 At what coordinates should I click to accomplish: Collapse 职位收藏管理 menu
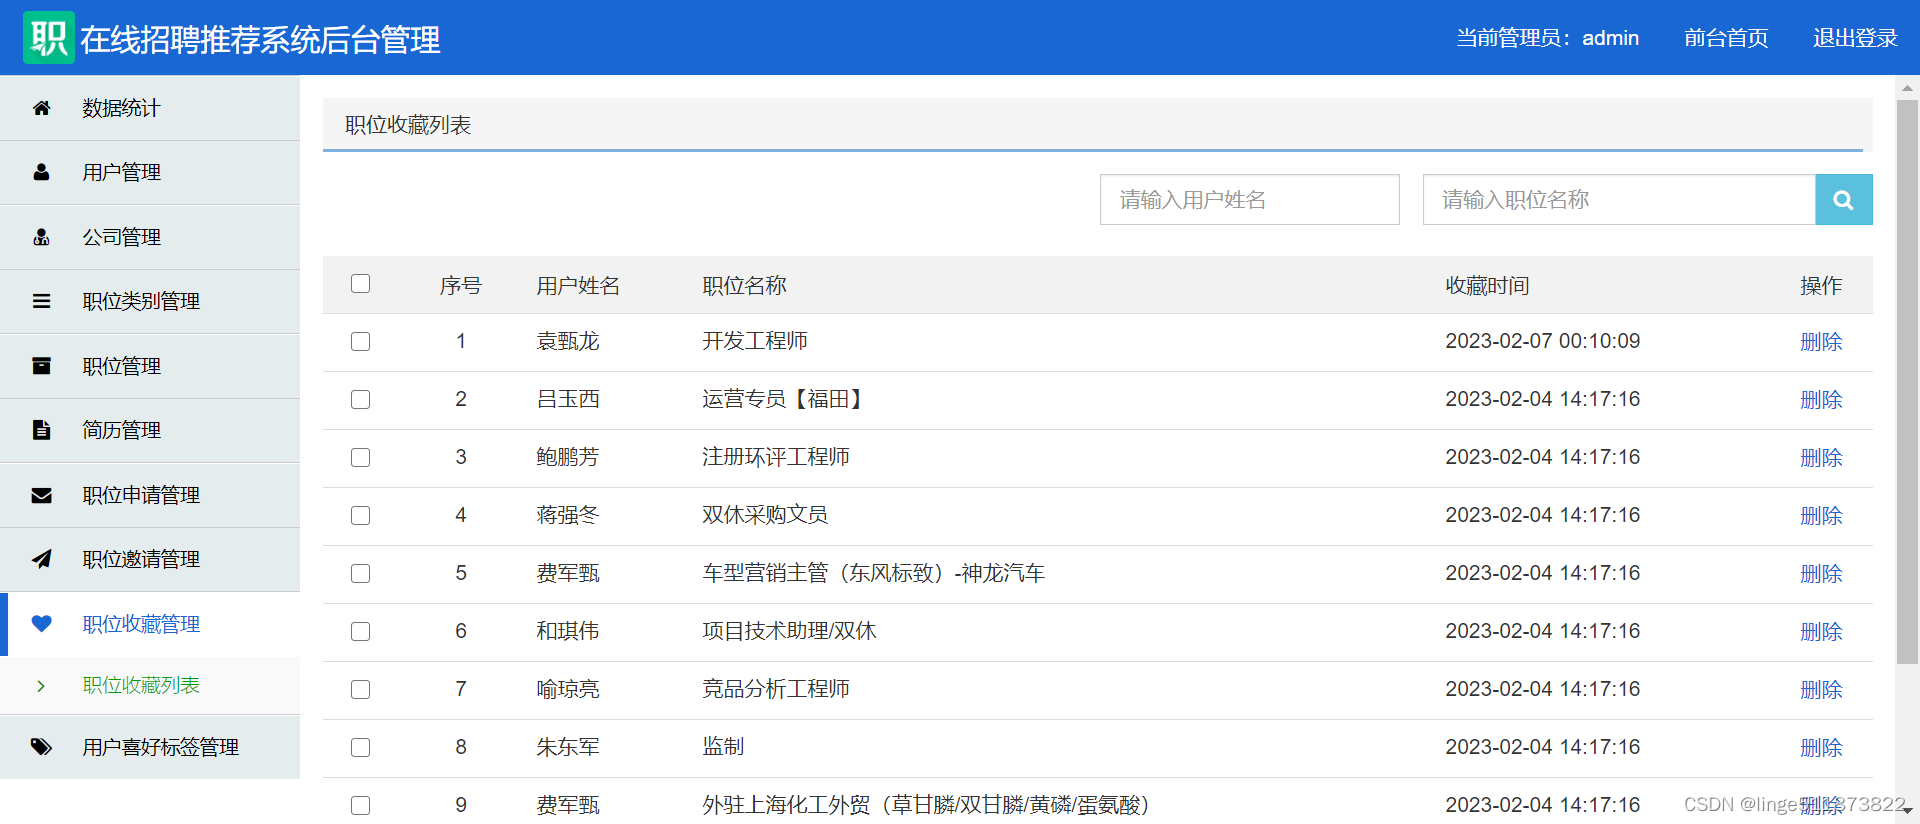150,624
